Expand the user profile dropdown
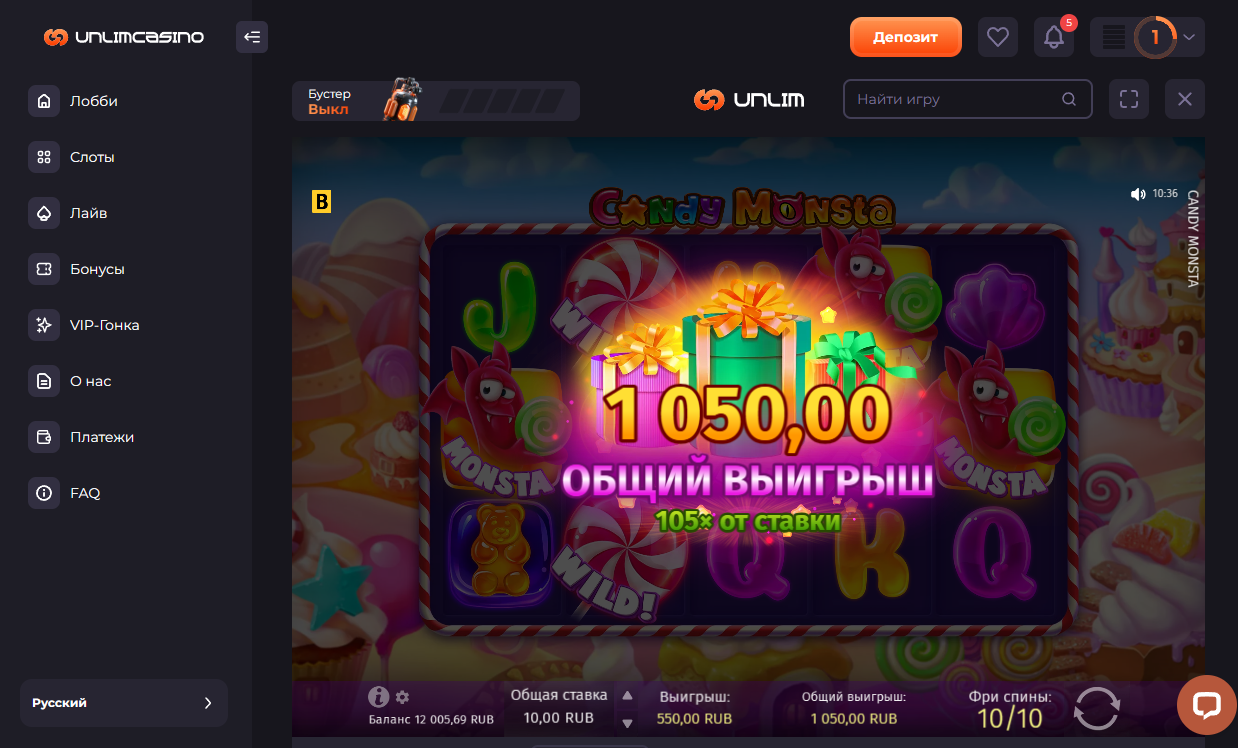The height and width of the screenshot is (748, 1238). click(1189, 37)
